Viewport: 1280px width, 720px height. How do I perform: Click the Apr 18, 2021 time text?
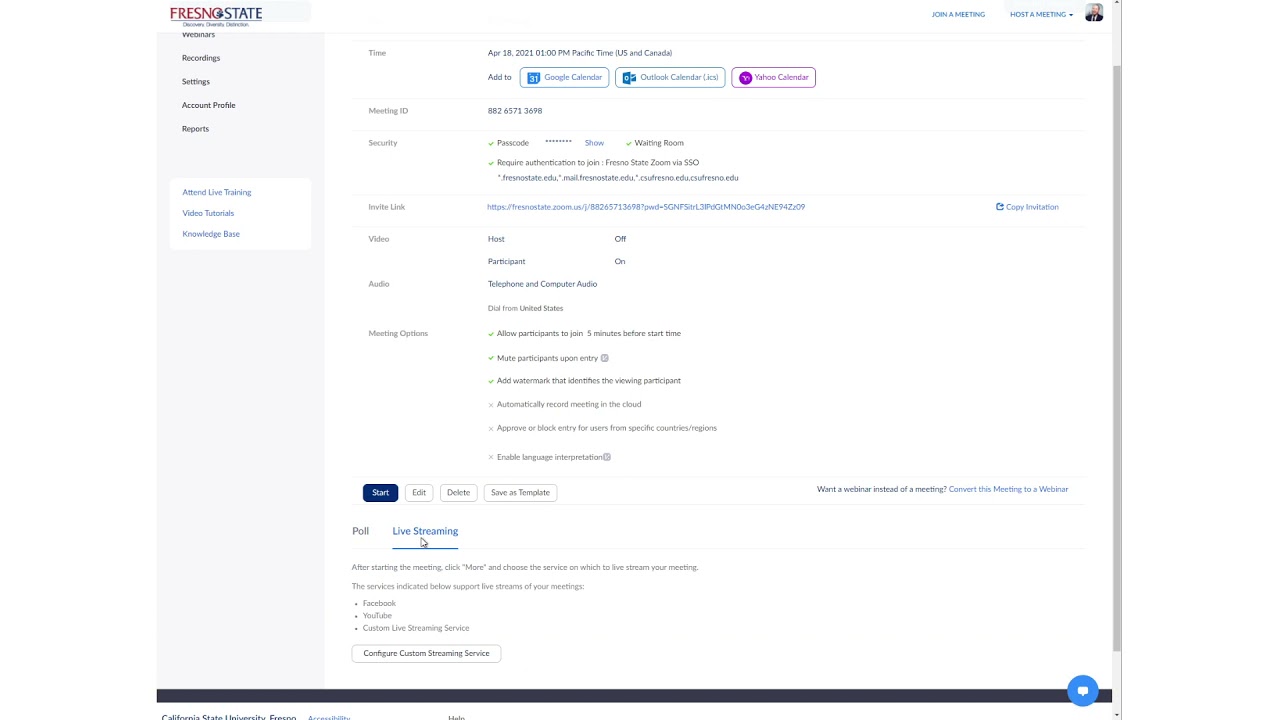pyautogui.click(x=580, y=53)
